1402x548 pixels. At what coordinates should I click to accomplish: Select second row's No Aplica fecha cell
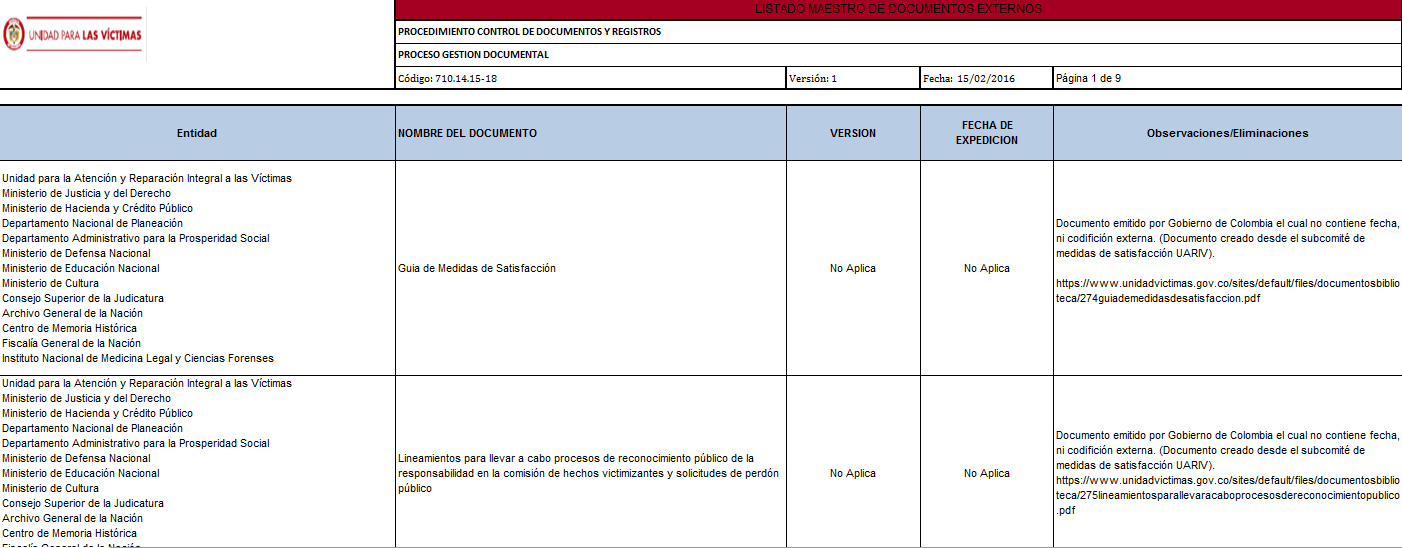[987, 473]
